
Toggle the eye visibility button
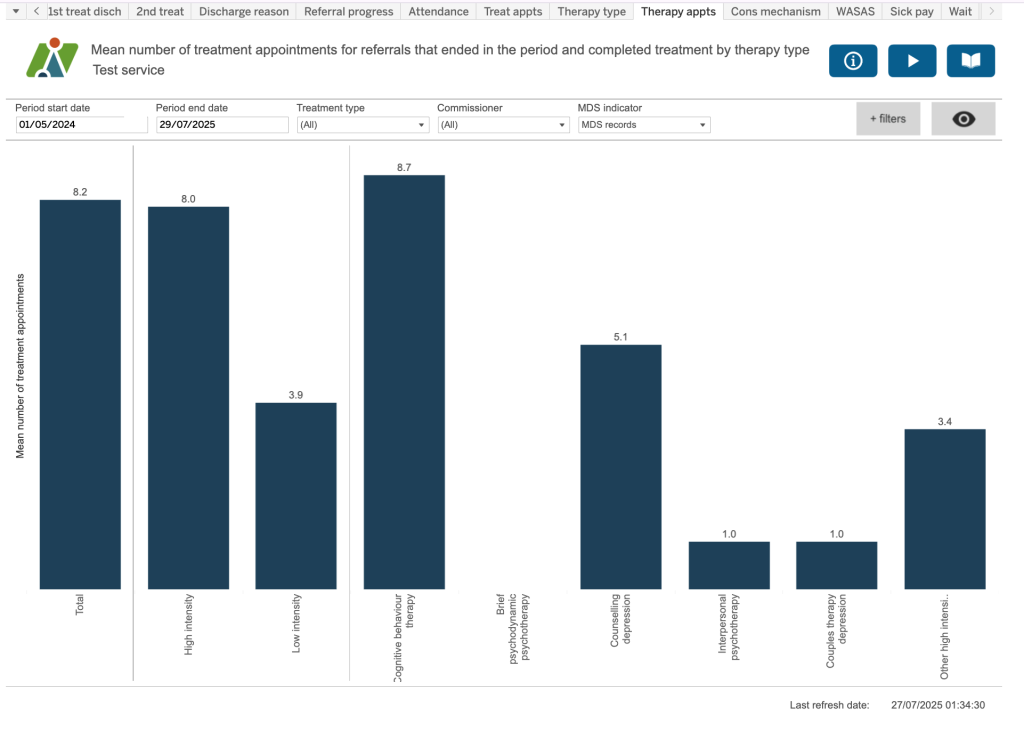coord(963,119)
